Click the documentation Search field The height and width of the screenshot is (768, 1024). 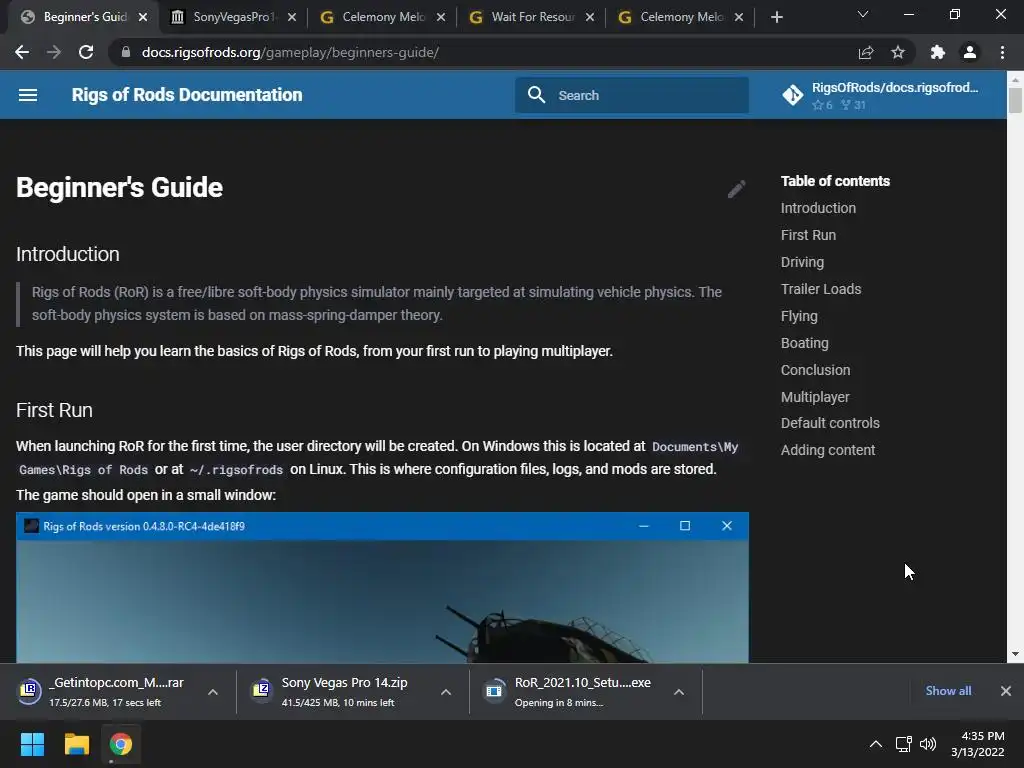tap(632, 95)
